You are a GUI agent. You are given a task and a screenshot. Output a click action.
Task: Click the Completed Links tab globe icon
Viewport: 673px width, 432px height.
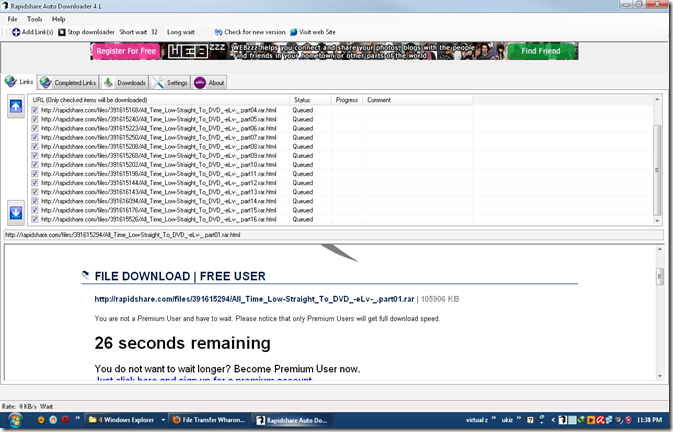coord(45,82)
